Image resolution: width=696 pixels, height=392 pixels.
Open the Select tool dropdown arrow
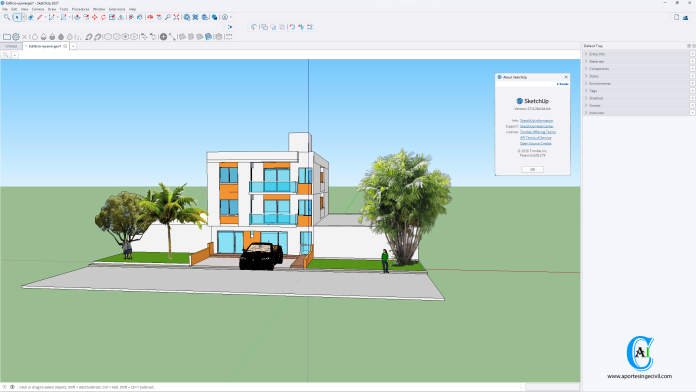24,17
